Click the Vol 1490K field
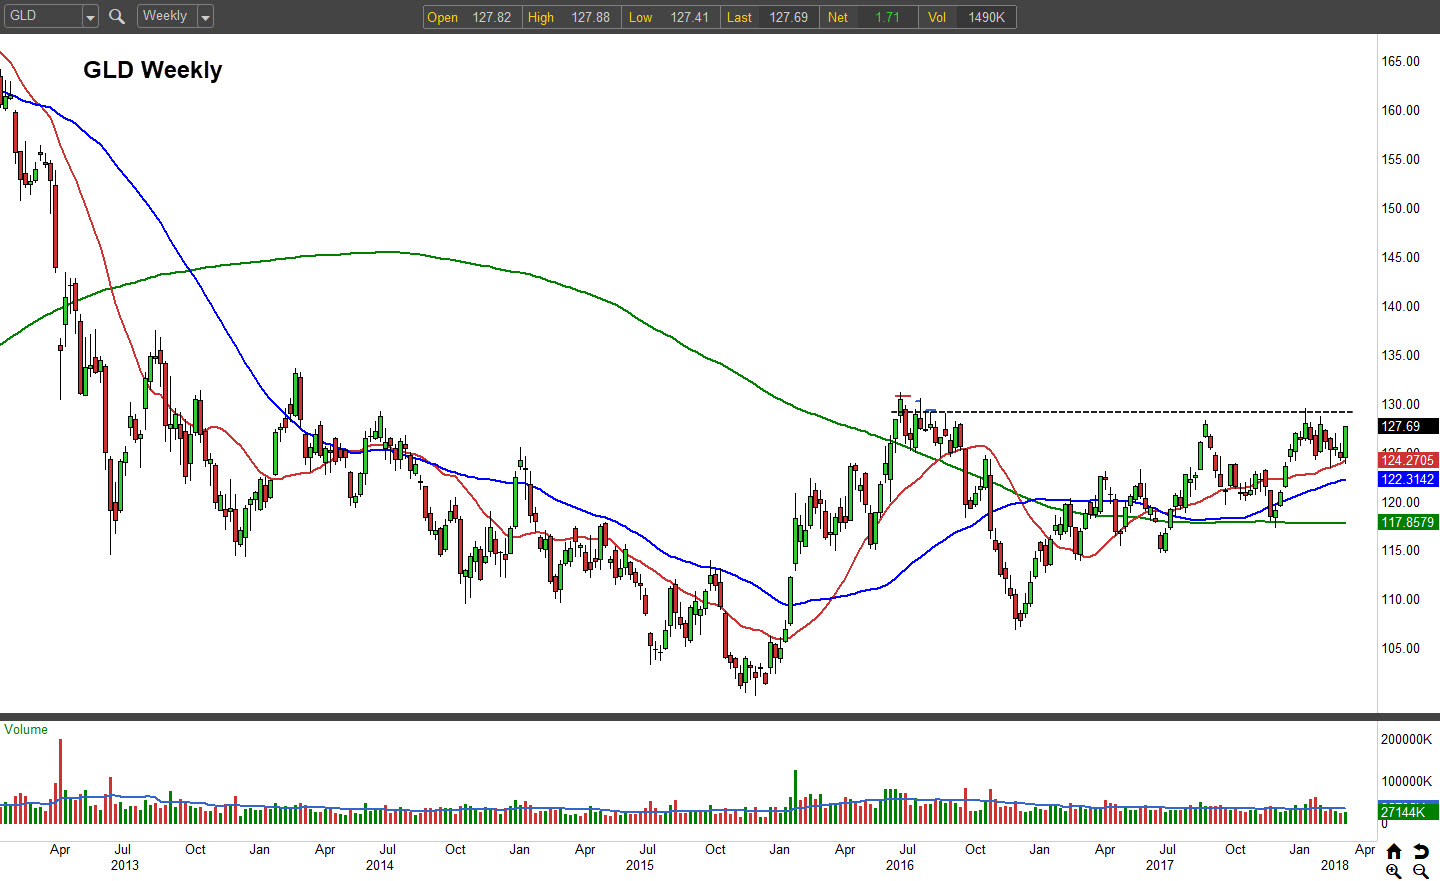Viewport: 1440px width, 881px height. (967, 17)
